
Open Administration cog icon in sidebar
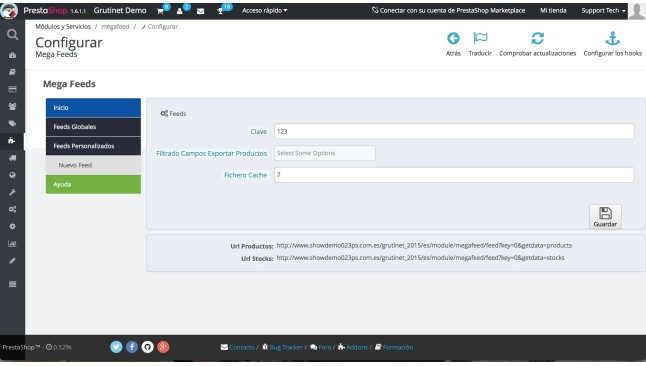(12, 226)
